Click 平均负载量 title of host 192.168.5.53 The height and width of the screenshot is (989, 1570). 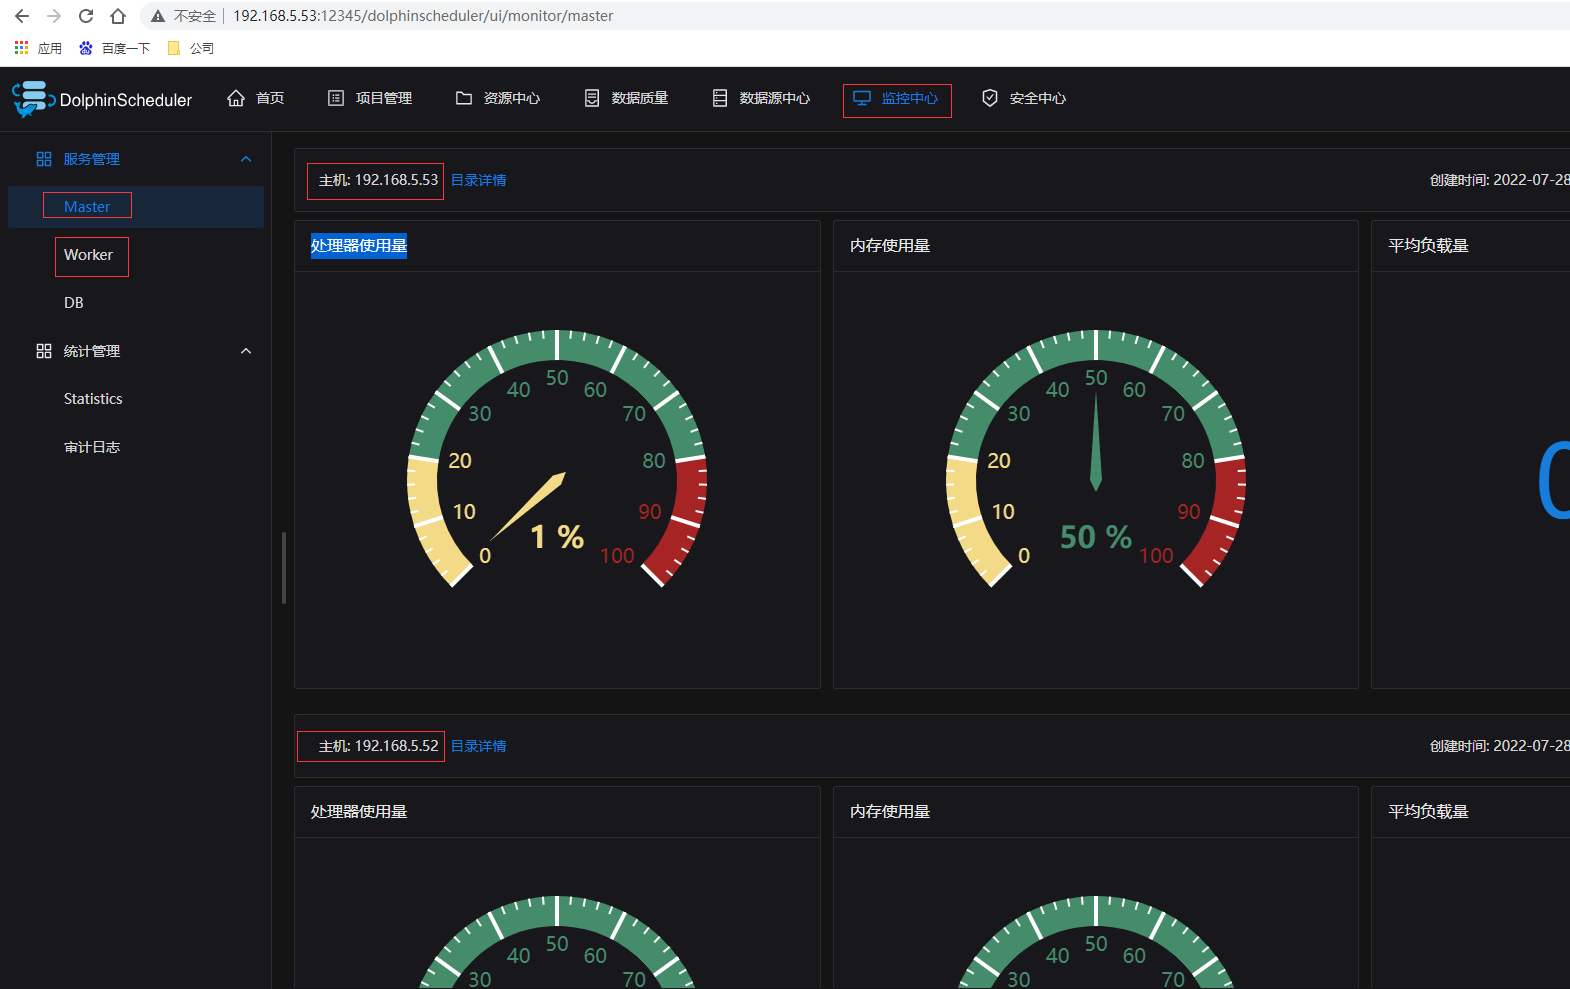pyautogui.click(x=1428, y=246)
